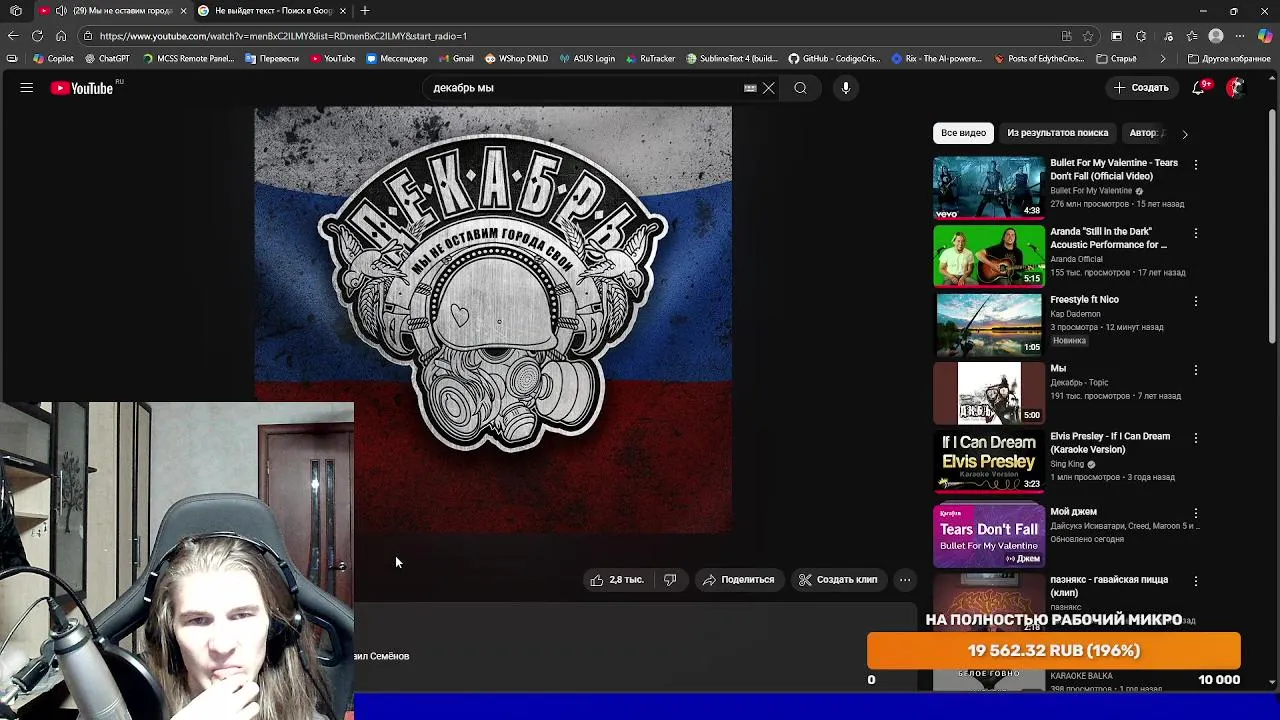The height and width of the screenshot is (720, 1280).
Task: Open the on-screen keyboard in the search box
Action: pyautogui.click(x=750, y=88)
